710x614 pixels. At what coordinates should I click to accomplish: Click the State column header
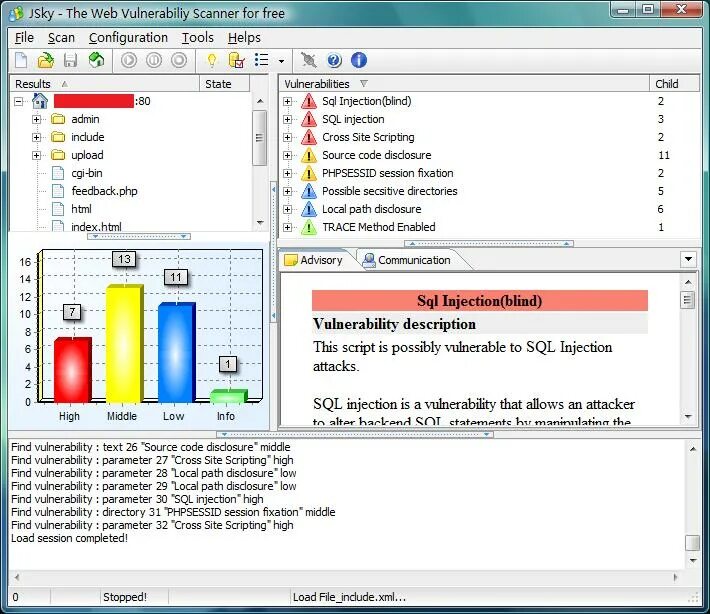point(224,84)
